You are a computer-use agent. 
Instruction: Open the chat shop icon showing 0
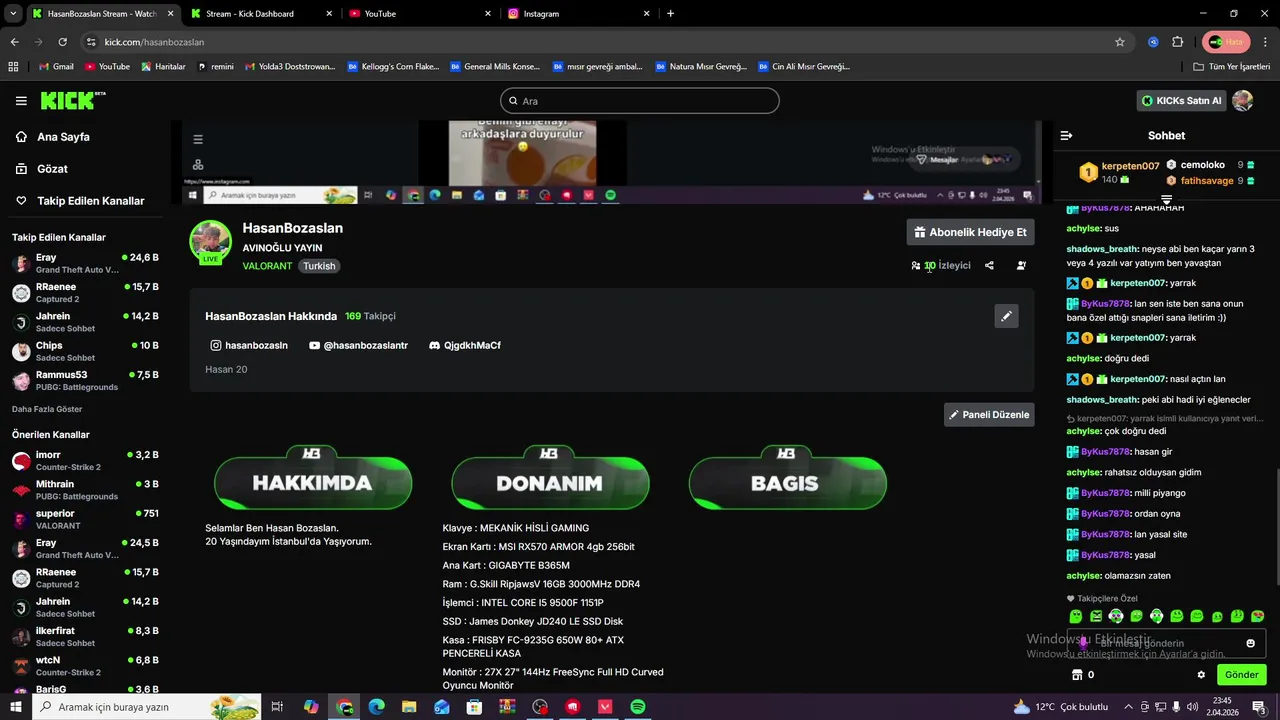(x=1083, y=675)
